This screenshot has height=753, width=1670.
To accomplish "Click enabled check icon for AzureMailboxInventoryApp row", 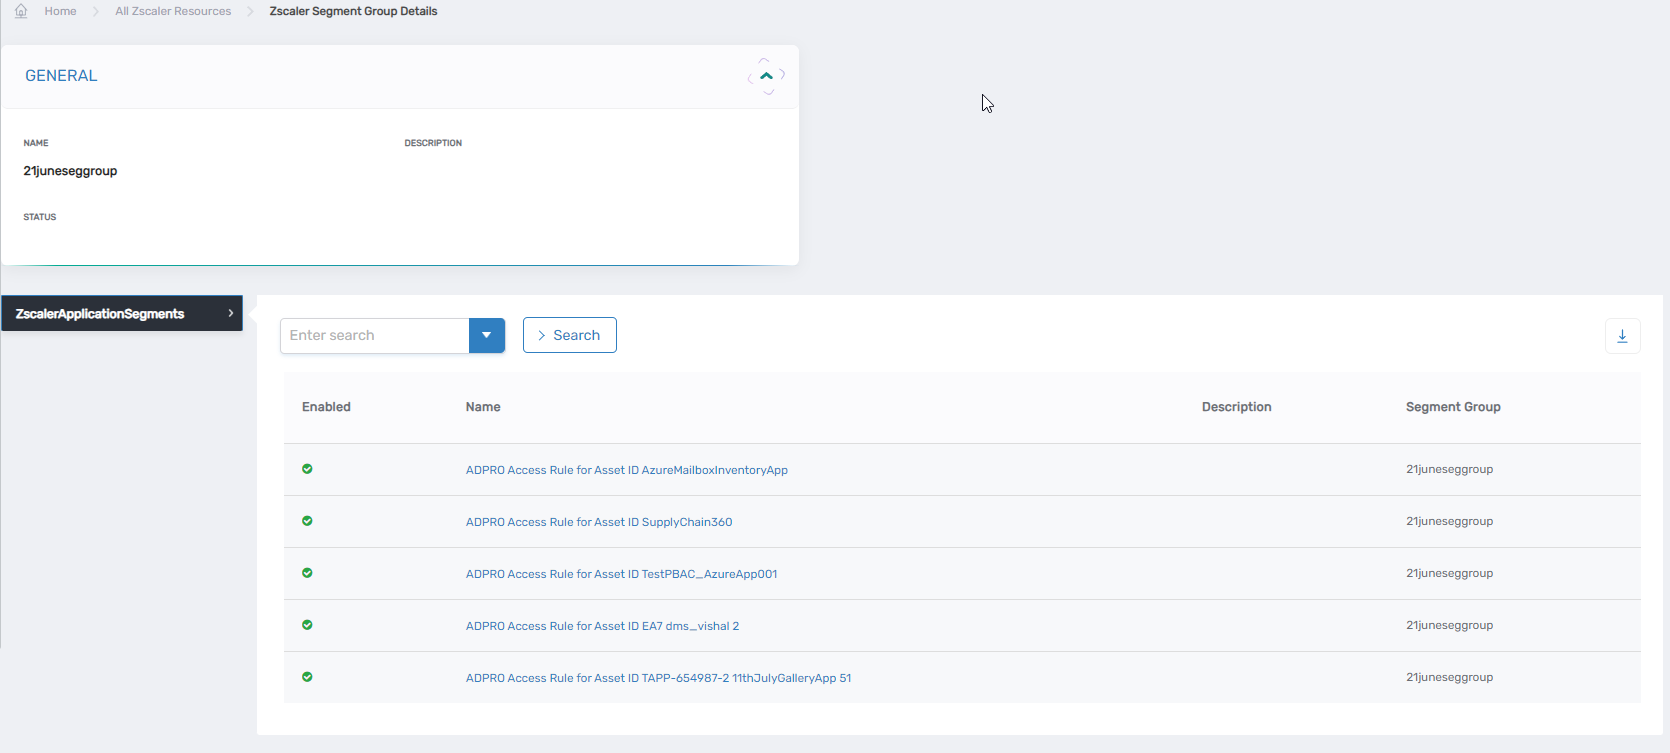I will pyautogui.click(x=307, y=469).
